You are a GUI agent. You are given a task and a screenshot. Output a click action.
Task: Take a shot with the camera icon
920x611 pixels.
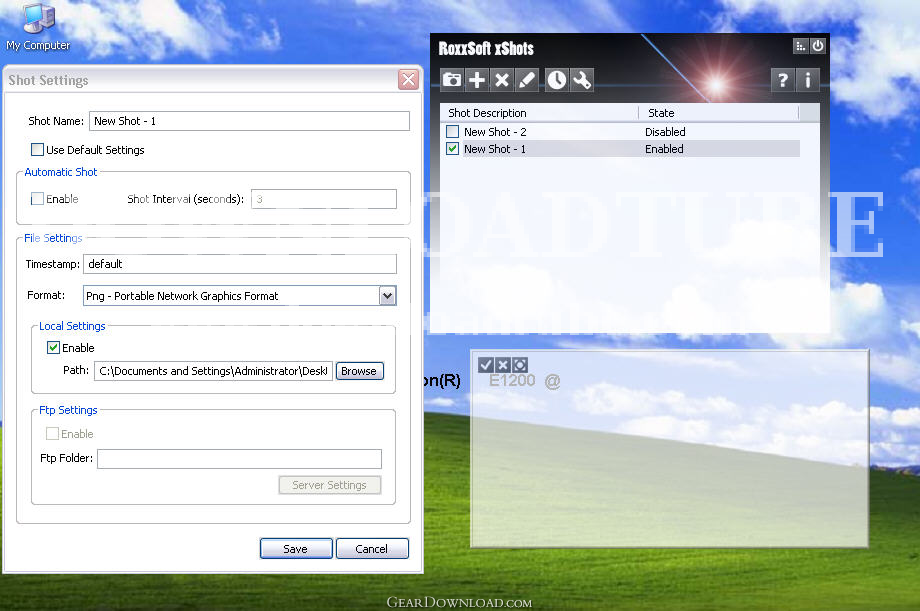point(452,80)
